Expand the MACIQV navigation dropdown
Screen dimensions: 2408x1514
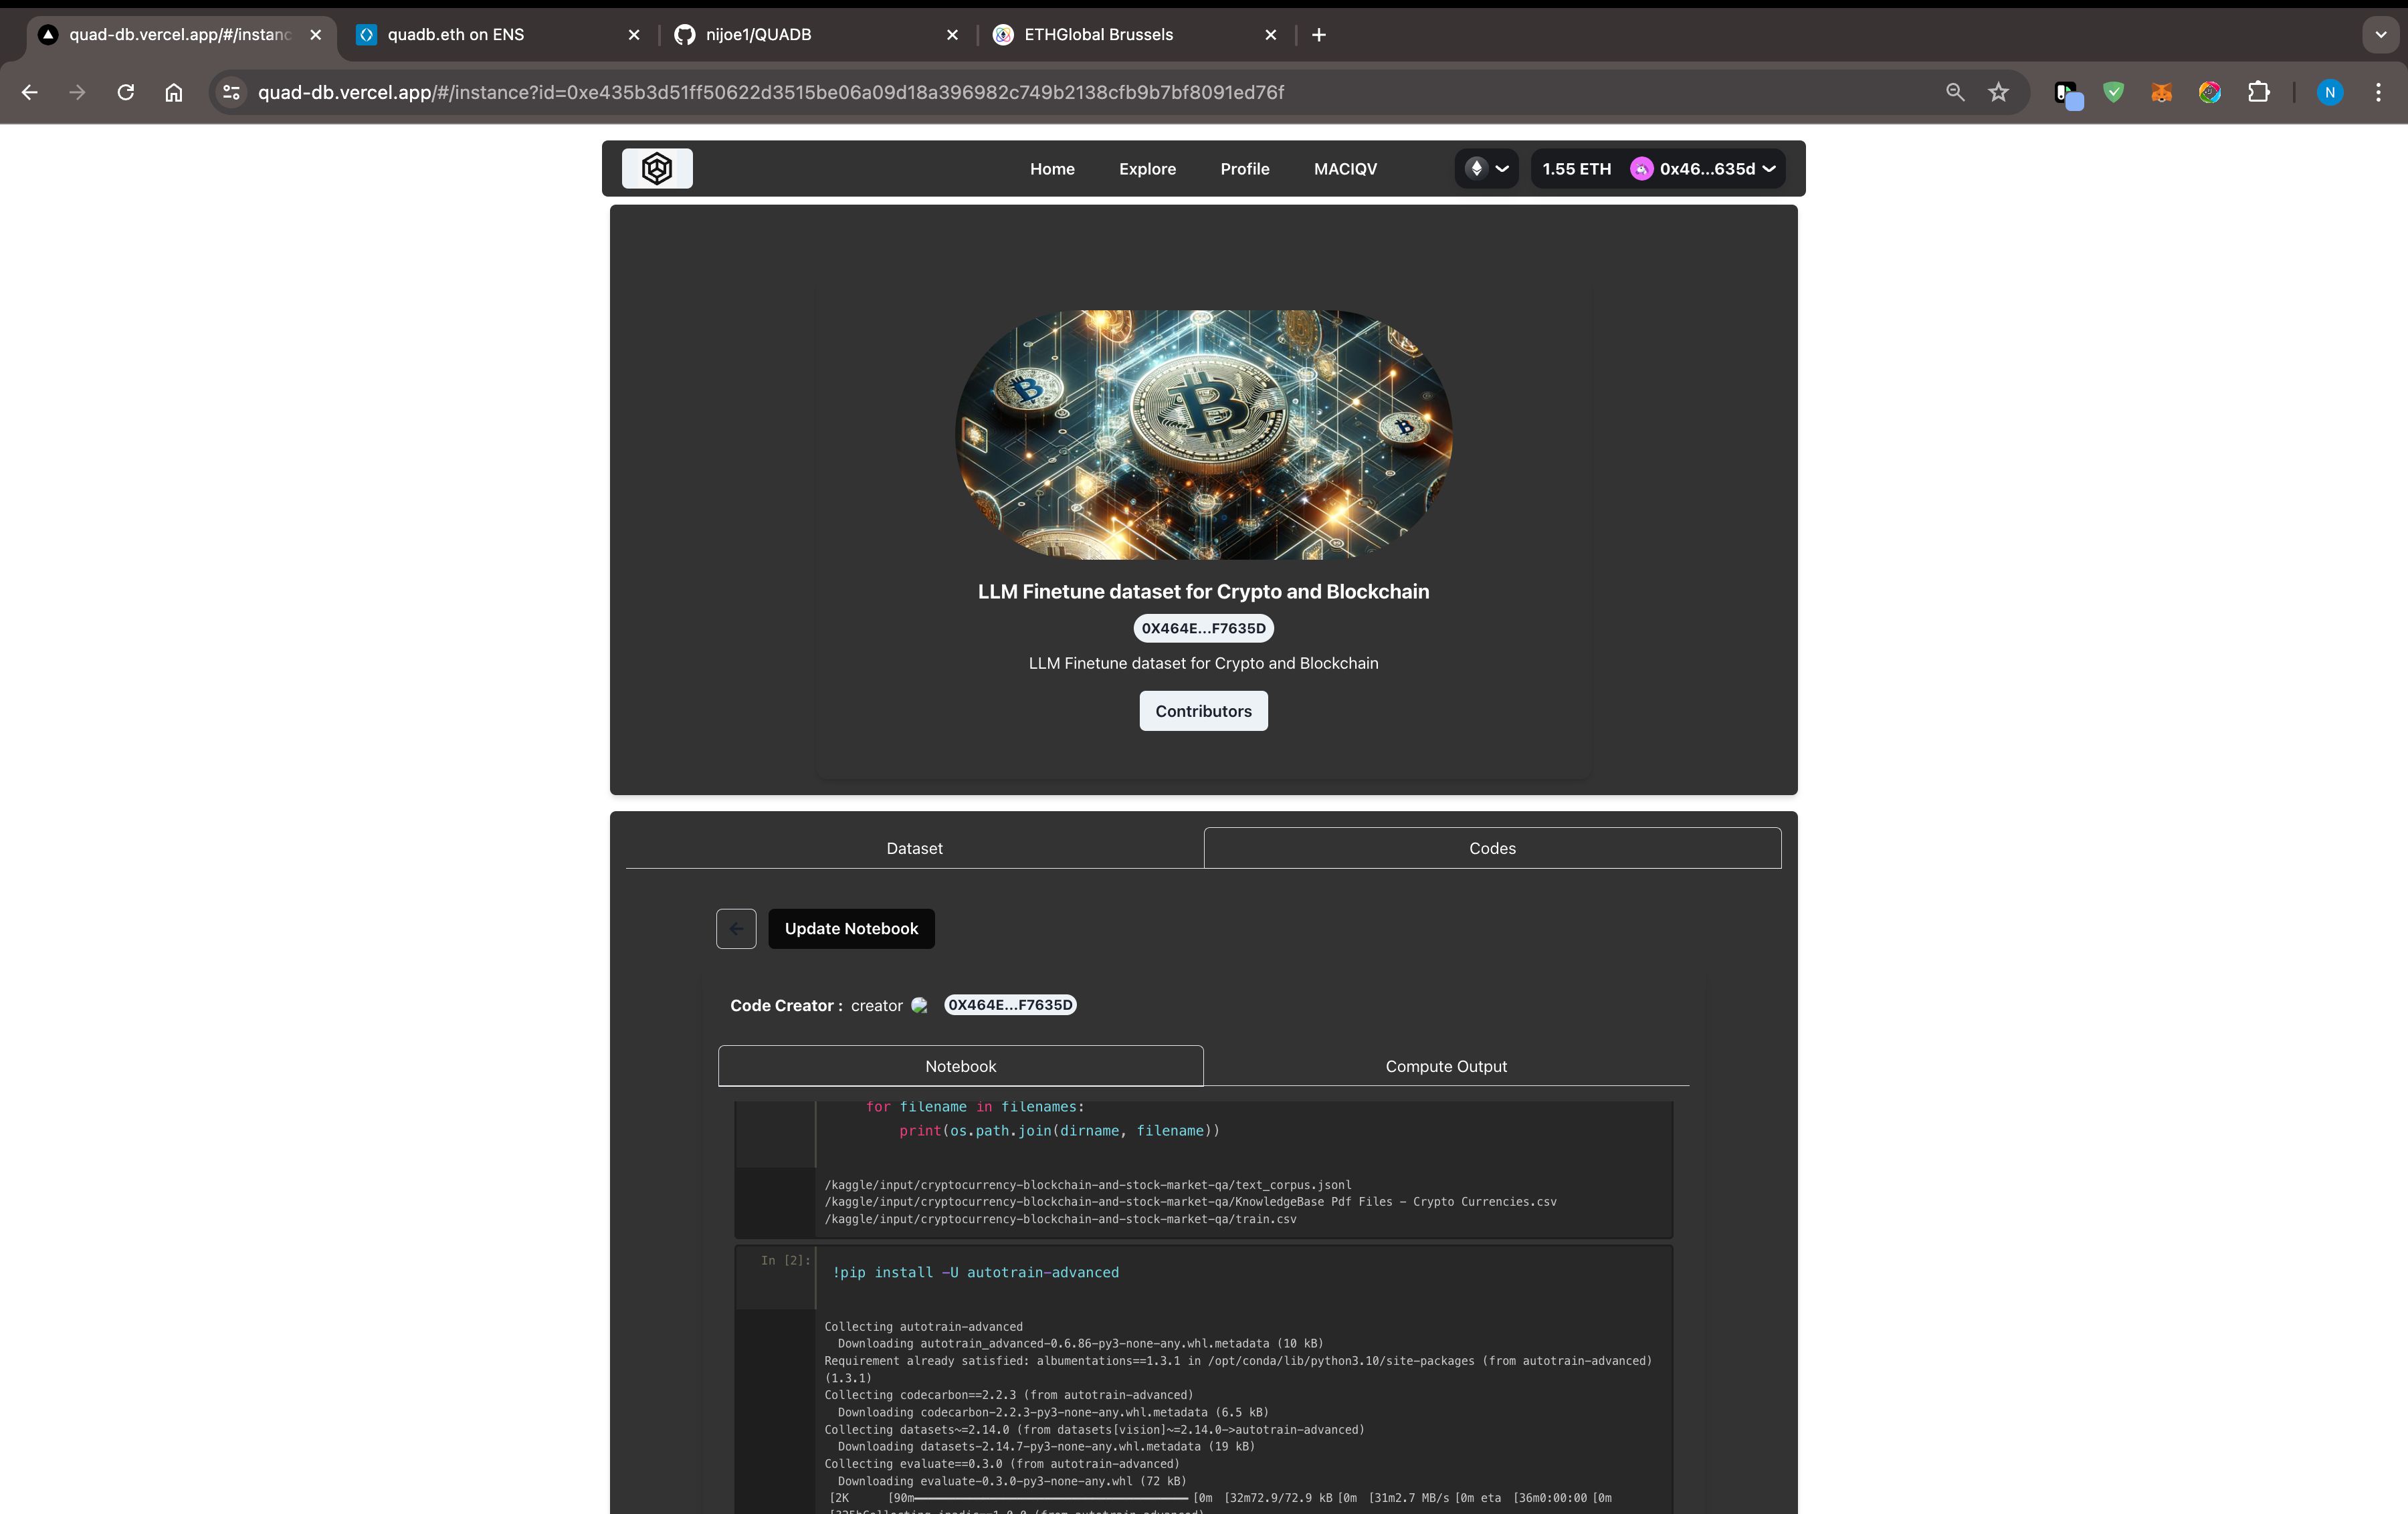tap(1344, 167)
